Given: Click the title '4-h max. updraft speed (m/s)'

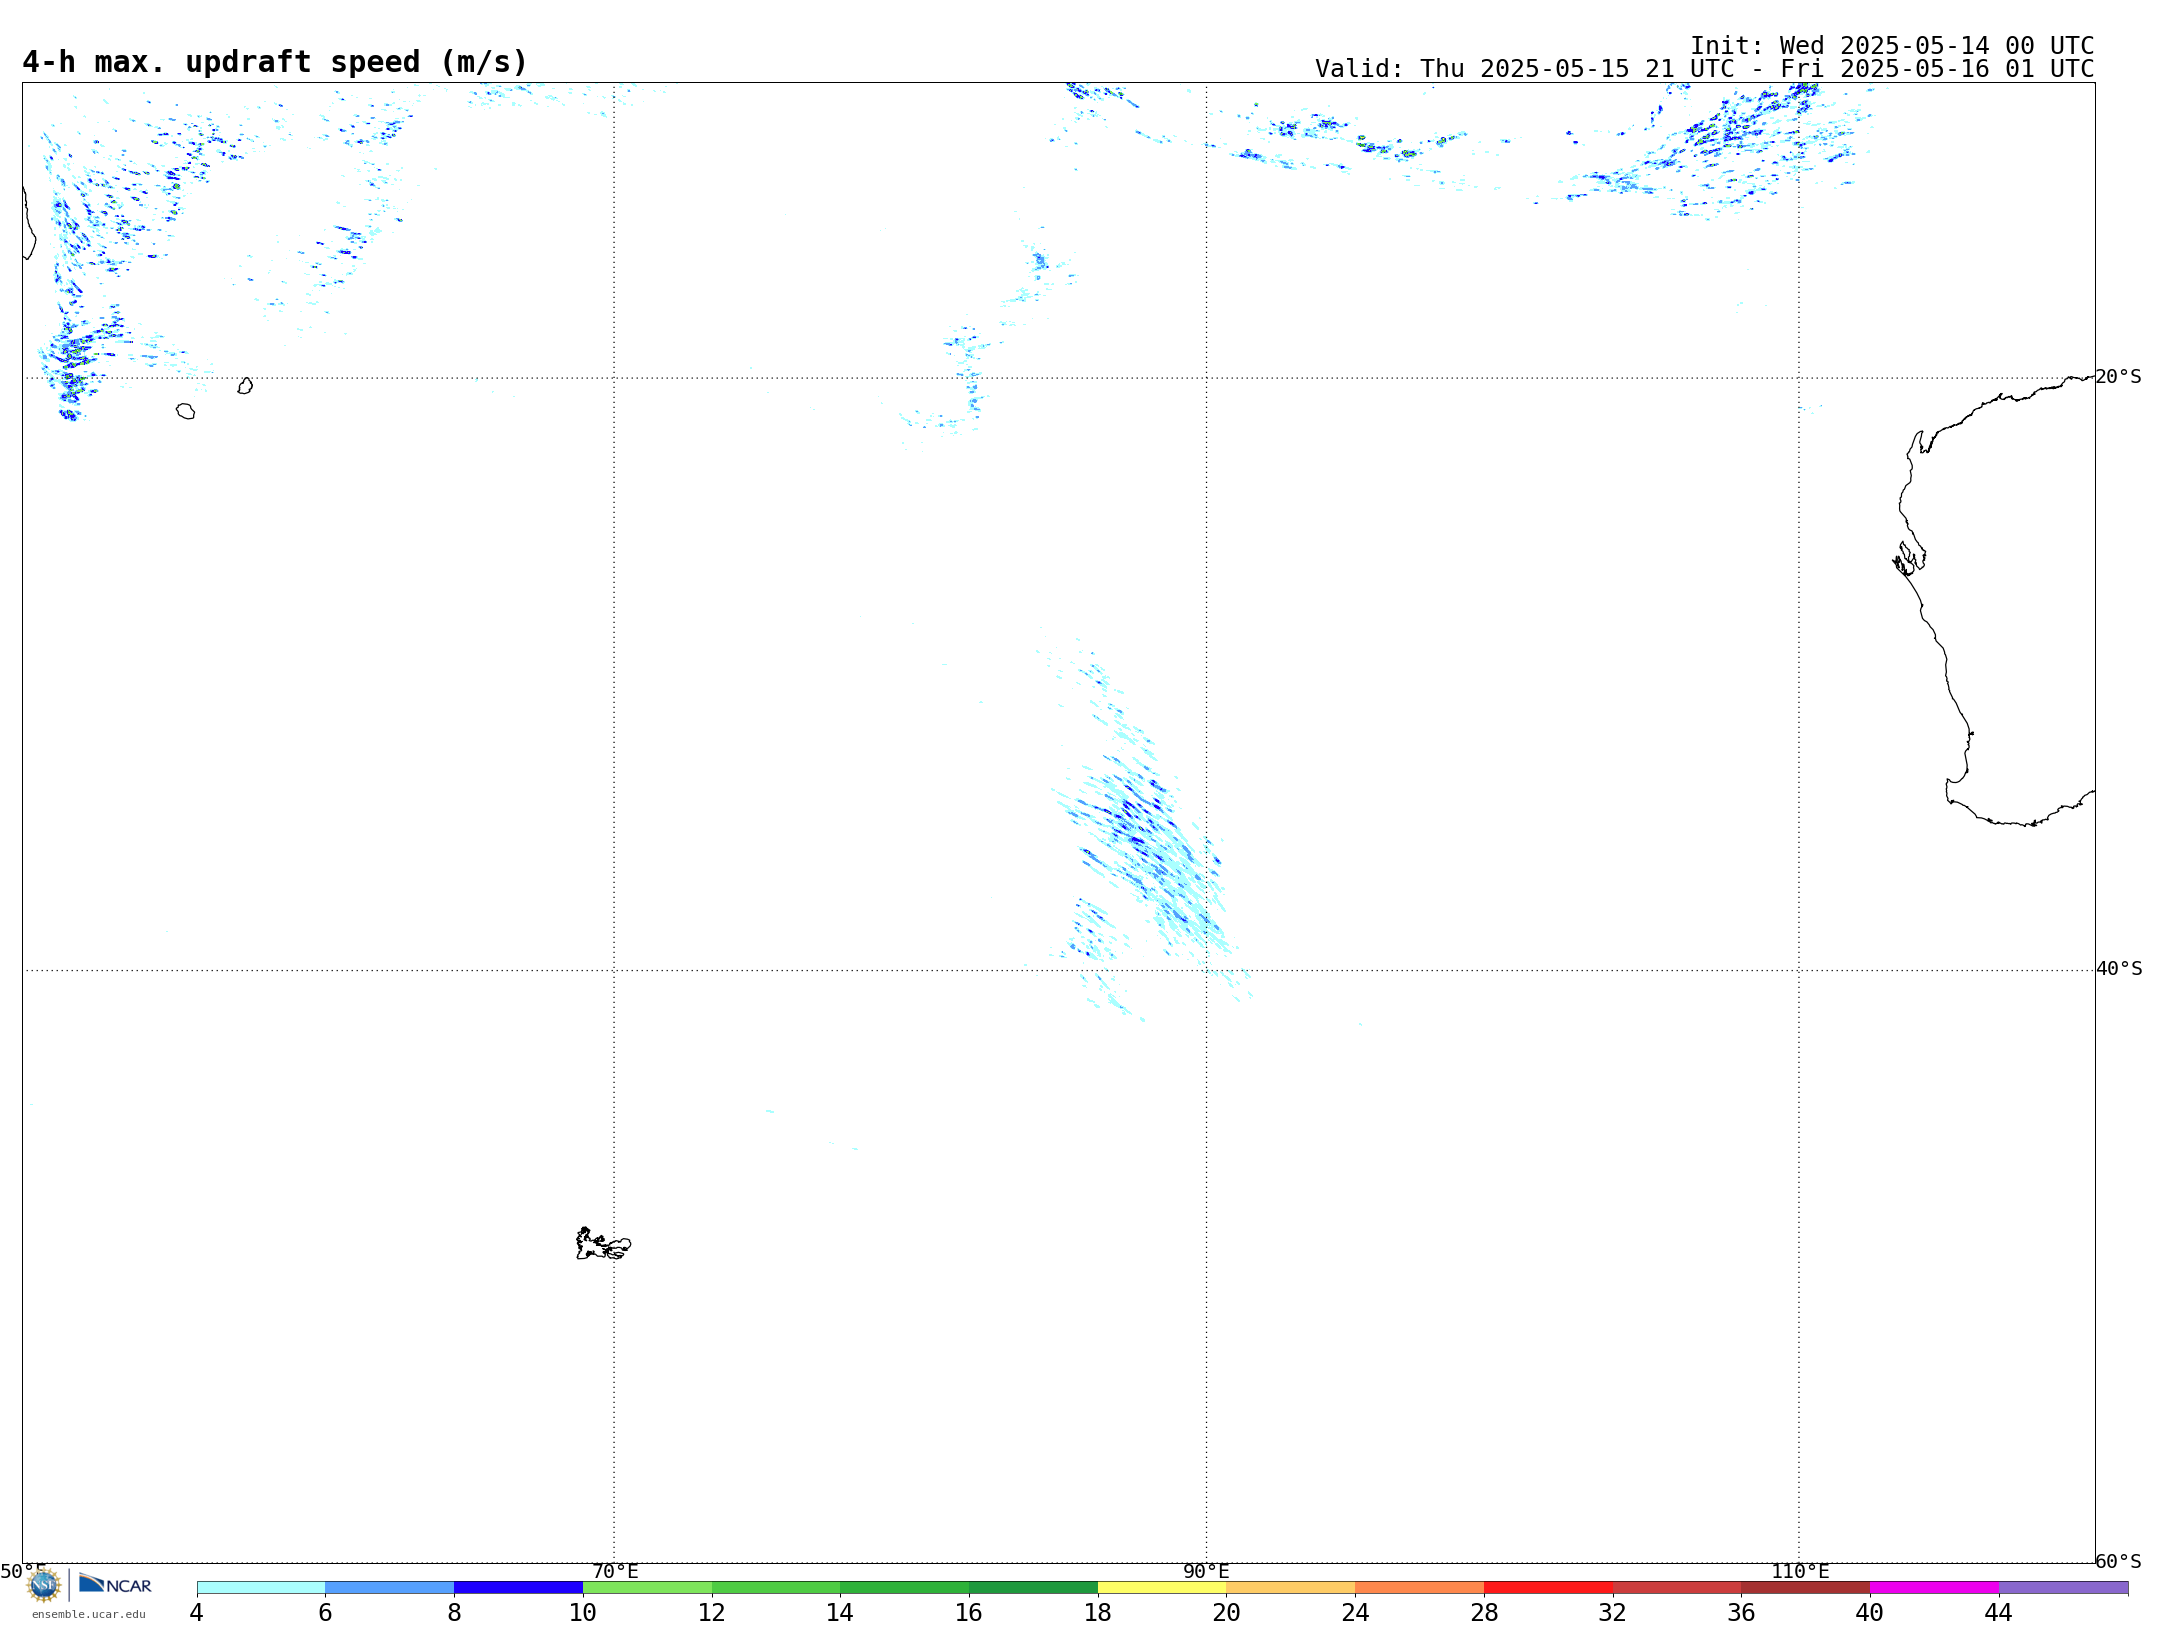Looking at the screenshot, I should tap(275, 62).
